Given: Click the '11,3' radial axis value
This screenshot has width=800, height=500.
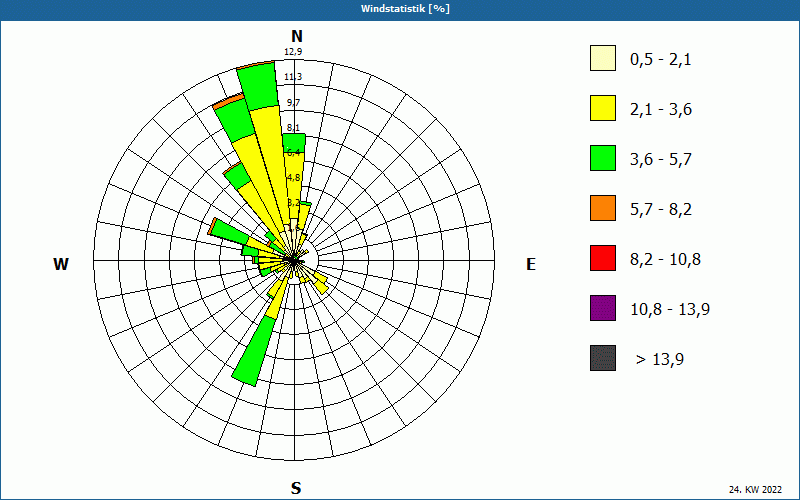Looking at the screenshot, I should pos(293,77).
